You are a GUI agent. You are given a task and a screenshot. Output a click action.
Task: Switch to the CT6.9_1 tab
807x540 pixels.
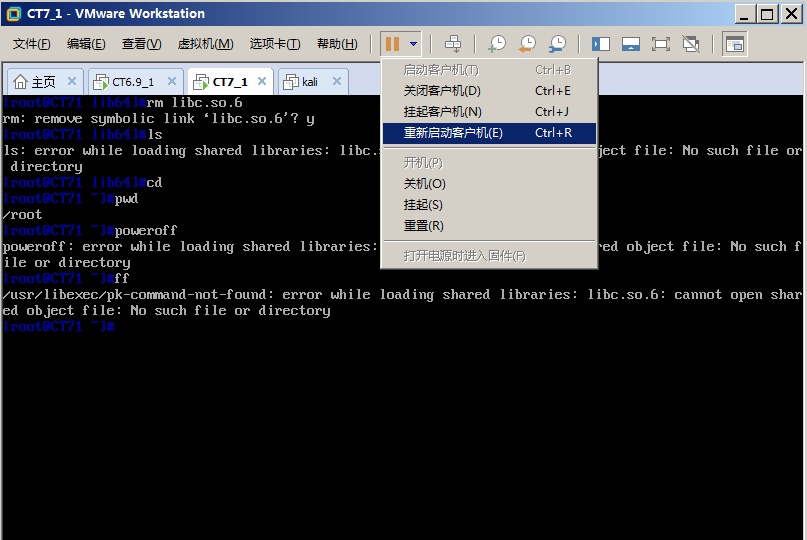pyautogui.click(x=133, y=82)
